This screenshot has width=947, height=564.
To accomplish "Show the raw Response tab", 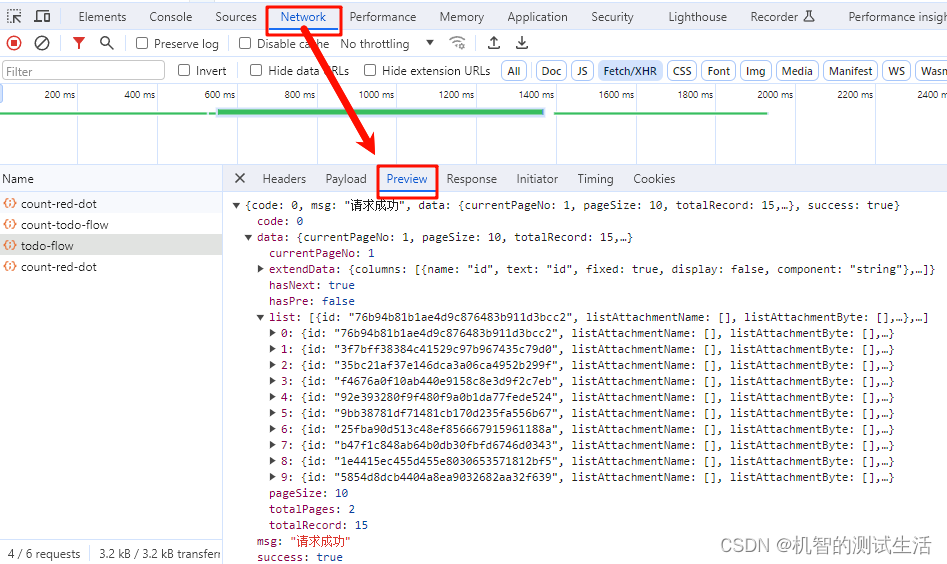I will (x=472, y=179).
